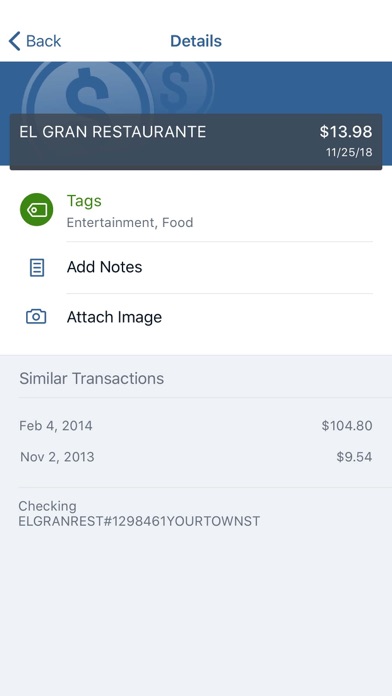Tap the large dollar coin graphic
The image size is (392, 696).
click(89, 88)
